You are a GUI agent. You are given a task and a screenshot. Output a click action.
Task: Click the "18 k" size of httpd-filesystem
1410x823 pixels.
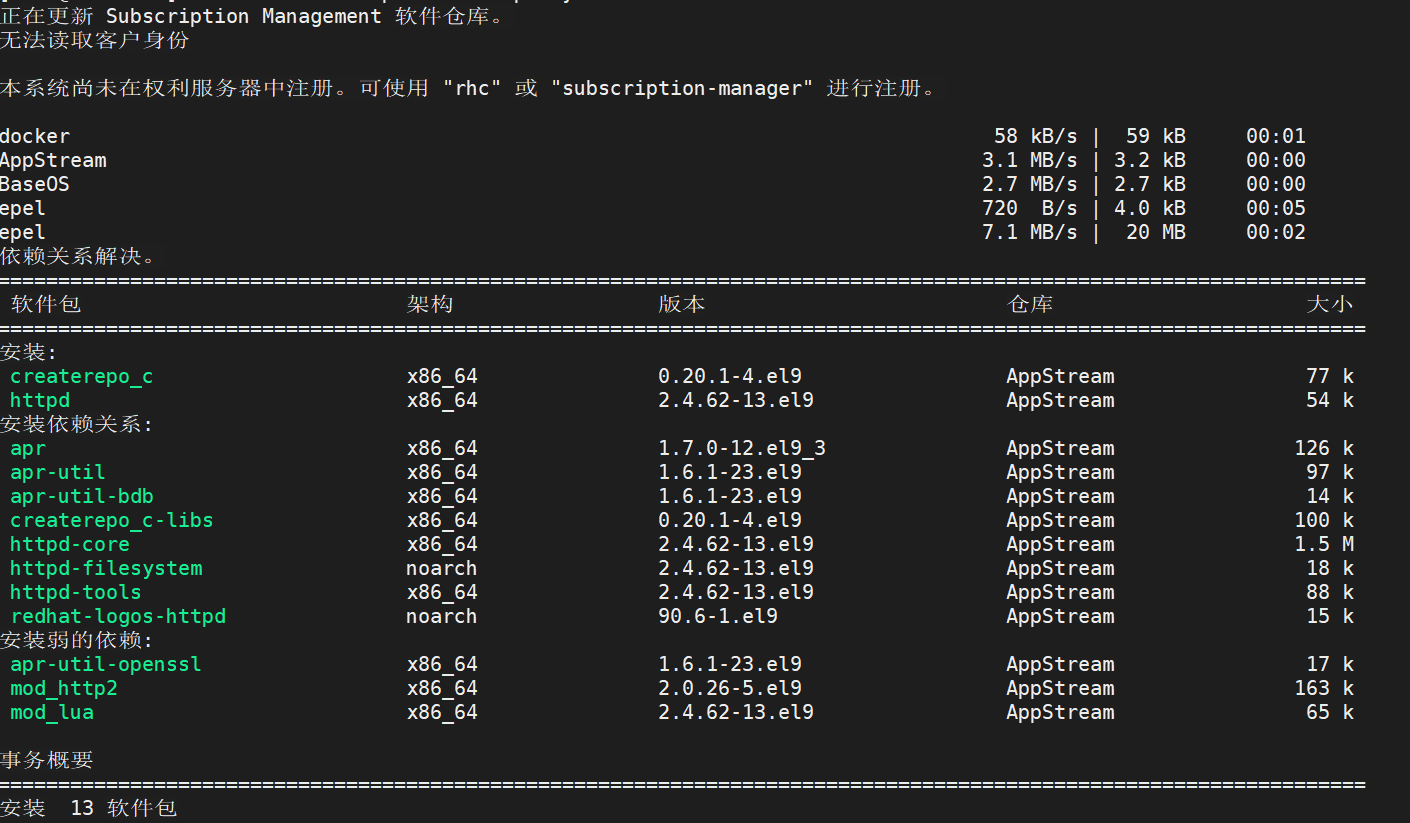1330,569
